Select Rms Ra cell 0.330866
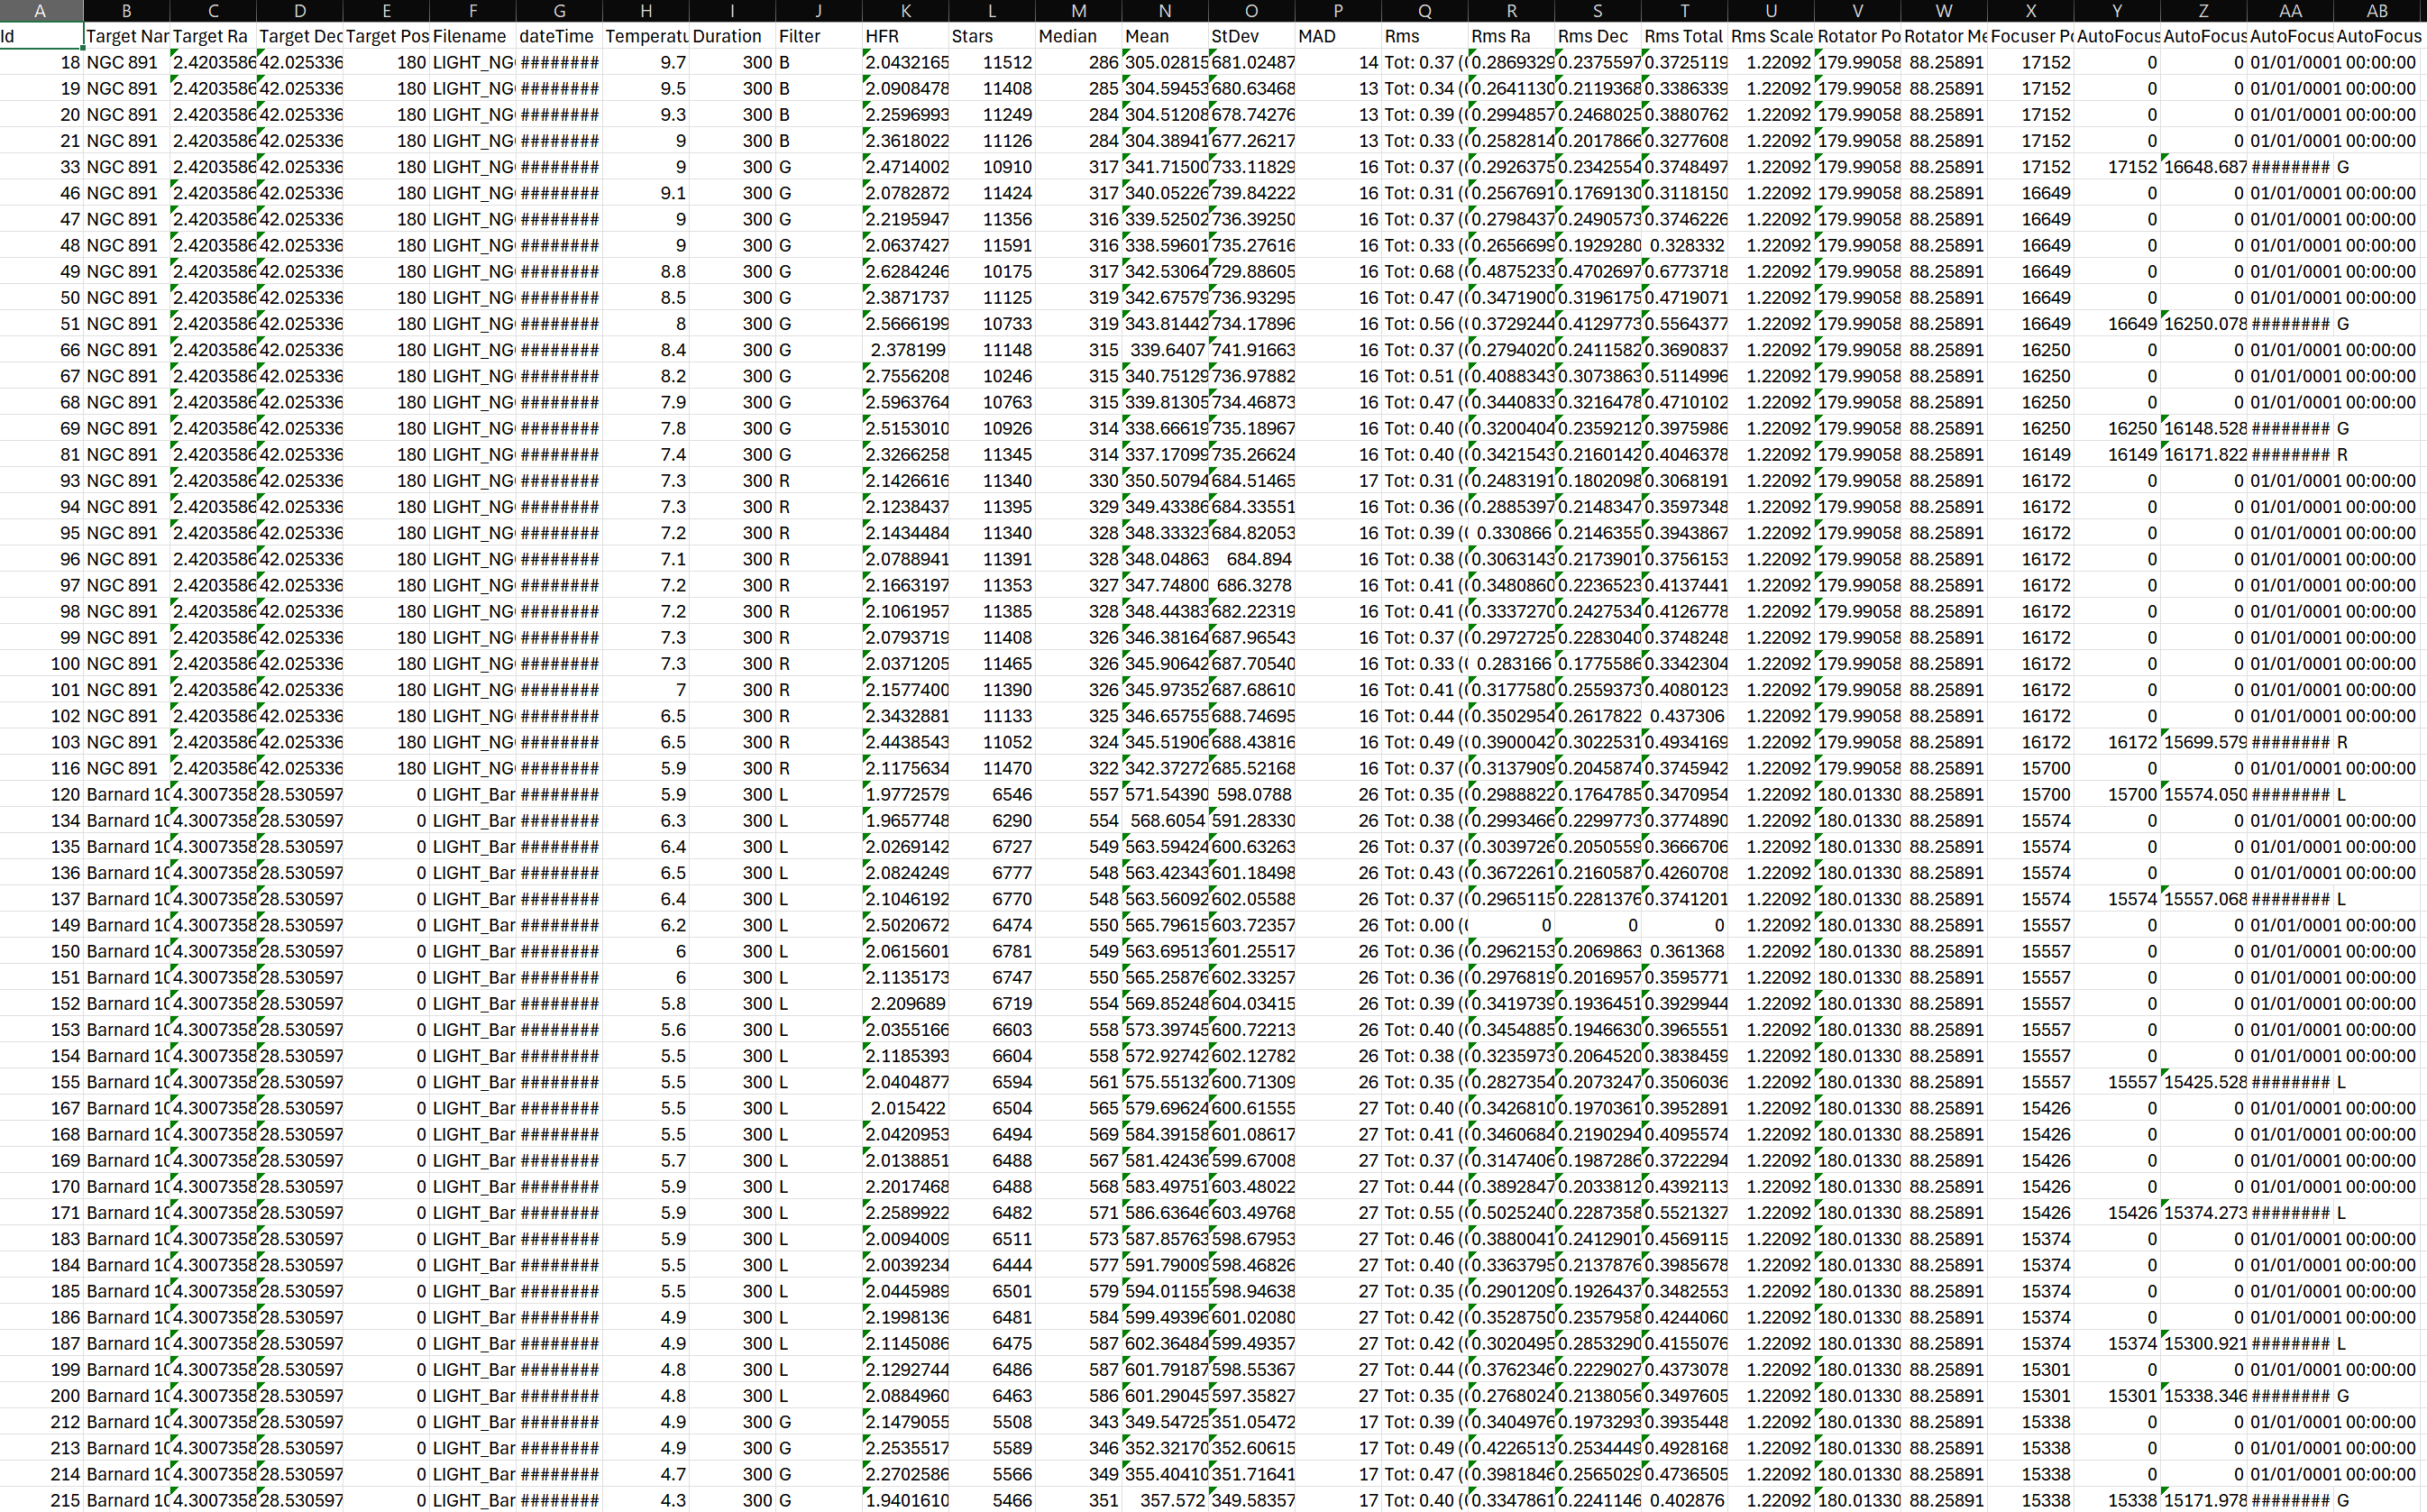 coord(1511,533)
